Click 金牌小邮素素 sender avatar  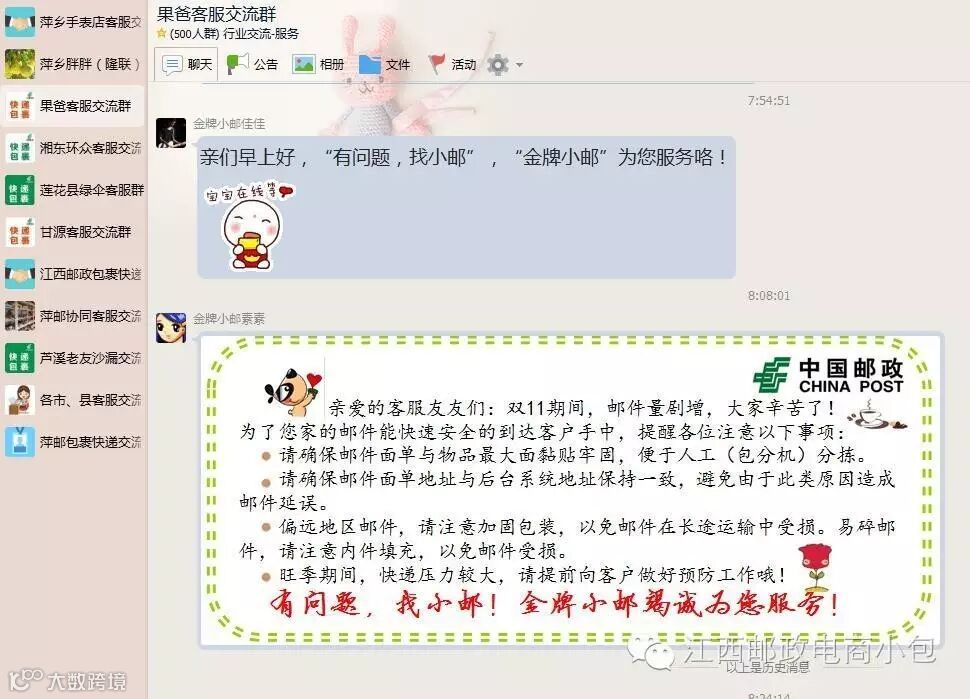click(171, 328)
